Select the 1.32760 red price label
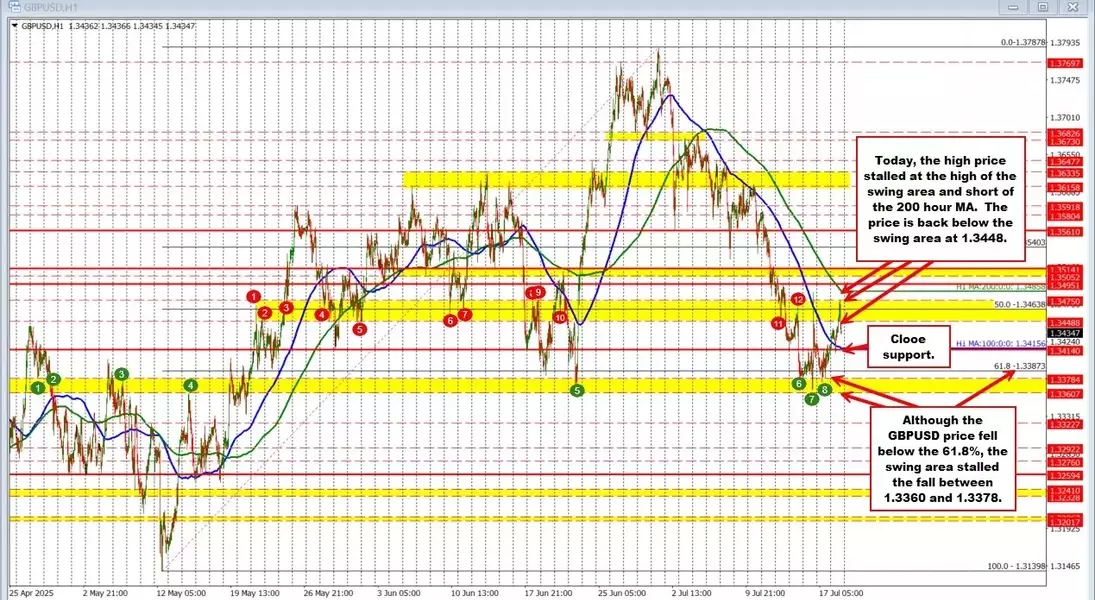1095x600 pixels. click(x=1066, y=462)
